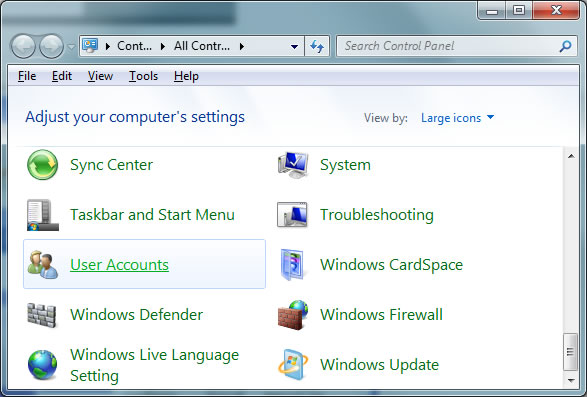Open the Help menu
Viewport: 587px width, 397px height.
[186, 76]
